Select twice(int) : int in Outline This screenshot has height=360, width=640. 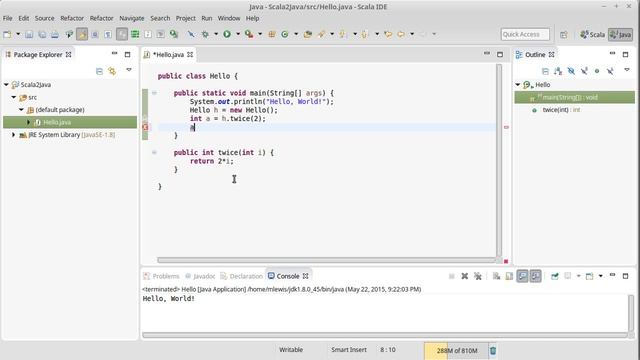(561, 110)
